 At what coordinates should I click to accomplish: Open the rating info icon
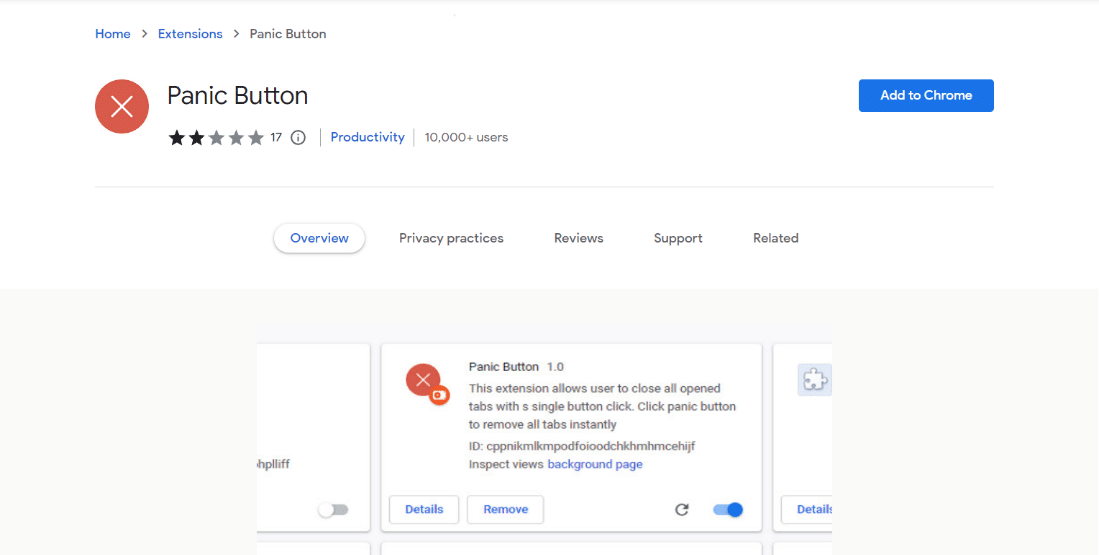(x=299, y=137)
